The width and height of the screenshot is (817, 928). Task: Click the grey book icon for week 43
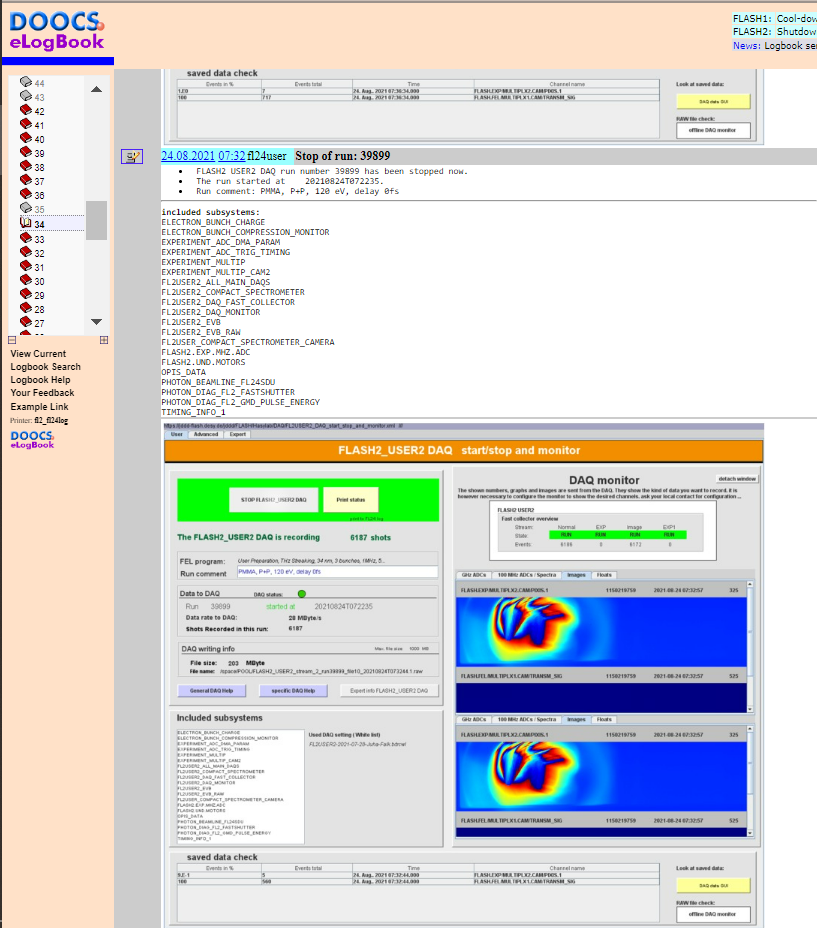click(x=24, y=96)
